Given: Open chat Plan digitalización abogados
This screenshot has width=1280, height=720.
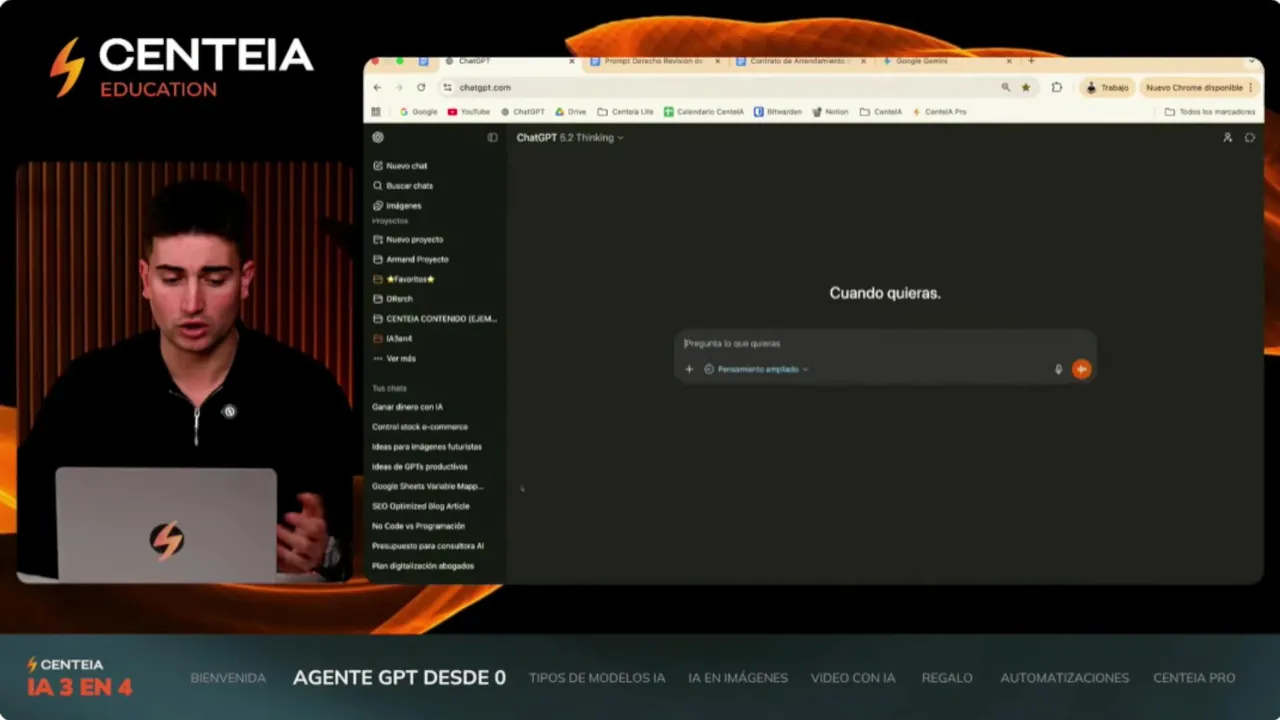Looking at the screenshot, I should (423, 566).
